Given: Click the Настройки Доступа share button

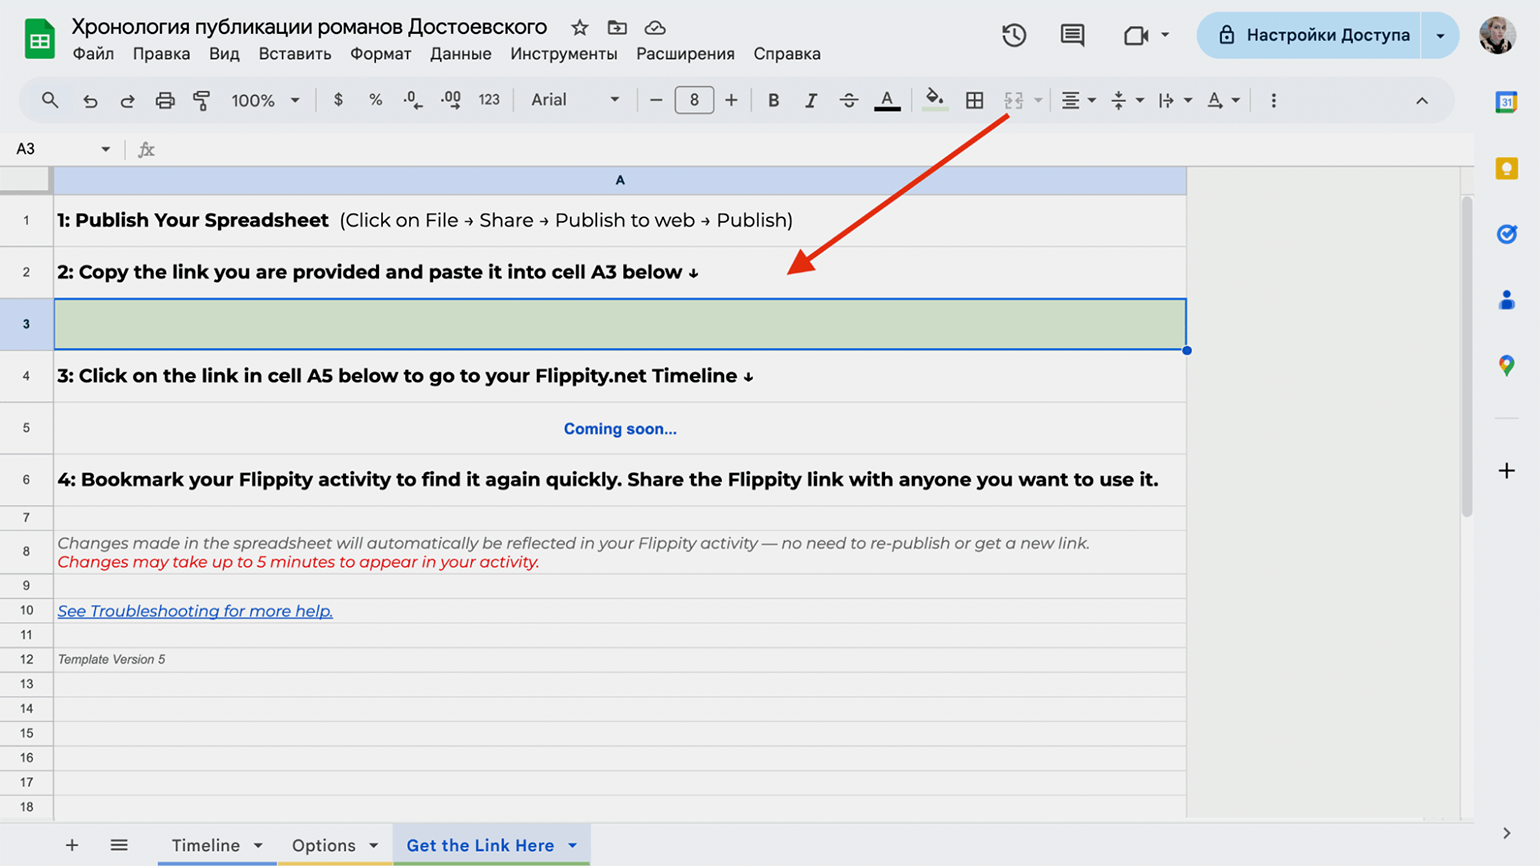Looking at the screenshot, I should click(x=1309, y=35).
